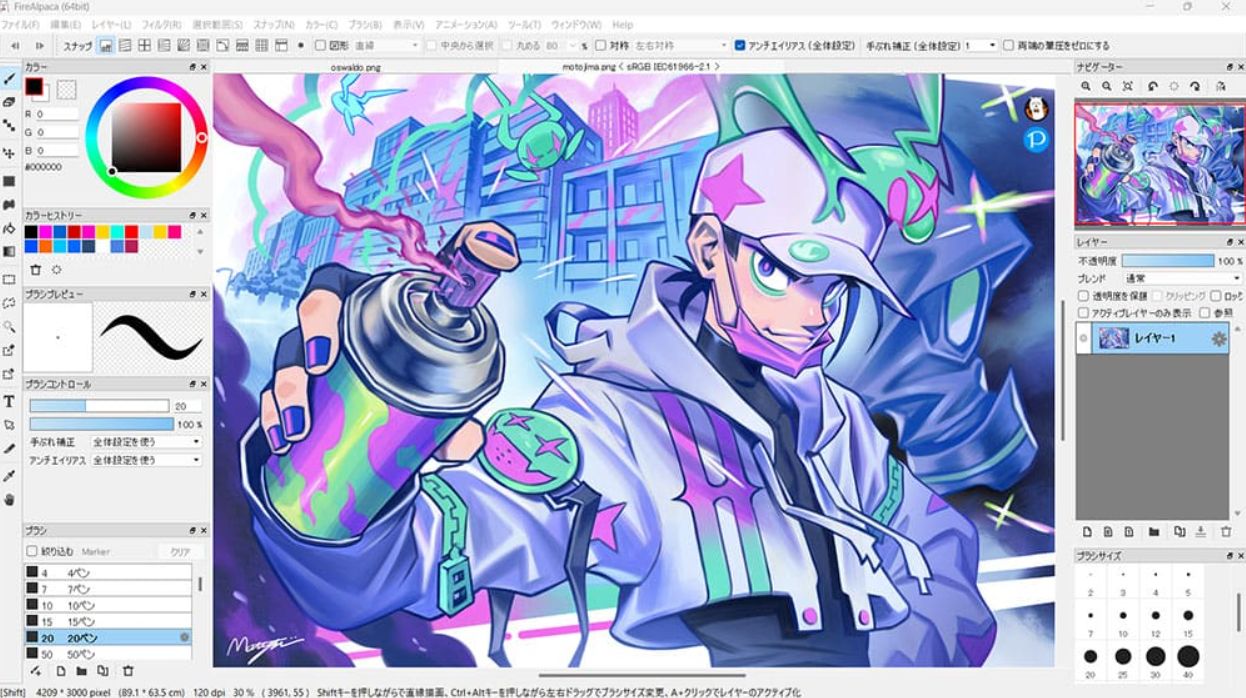Viewport: 1246px width, 698px height.
Task: Disable the anti-aliasing (アンチエイリアス) checkbox
Action: pyautogui.click(x=740, y=45)
